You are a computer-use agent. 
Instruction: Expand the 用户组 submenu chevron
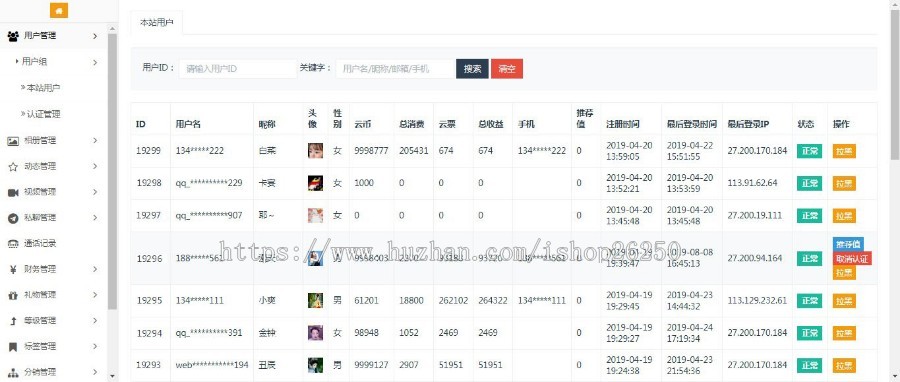(x=95, y=62)
